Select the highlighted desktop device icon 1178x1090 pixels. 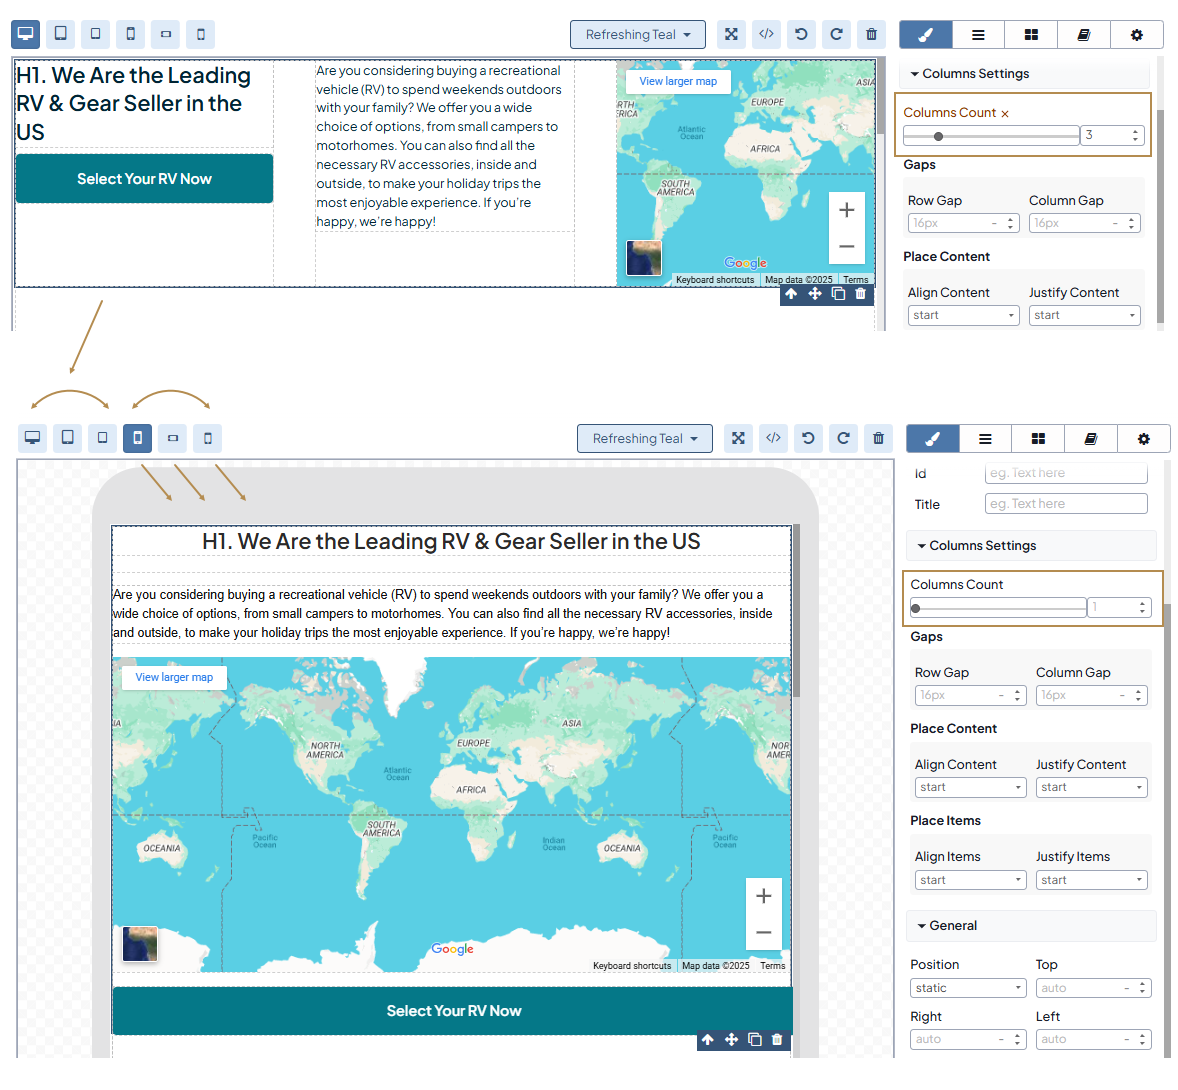pos(26,34)
